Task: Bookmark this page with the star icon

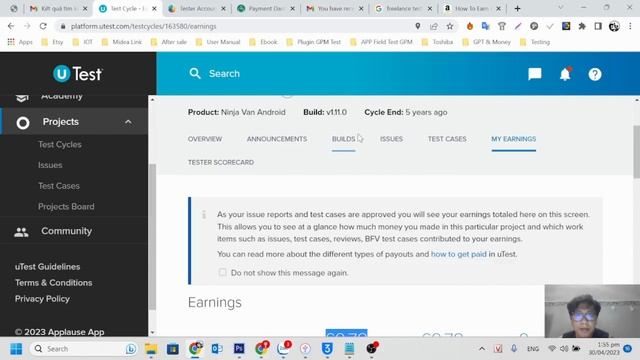Action: coord(450,26)
